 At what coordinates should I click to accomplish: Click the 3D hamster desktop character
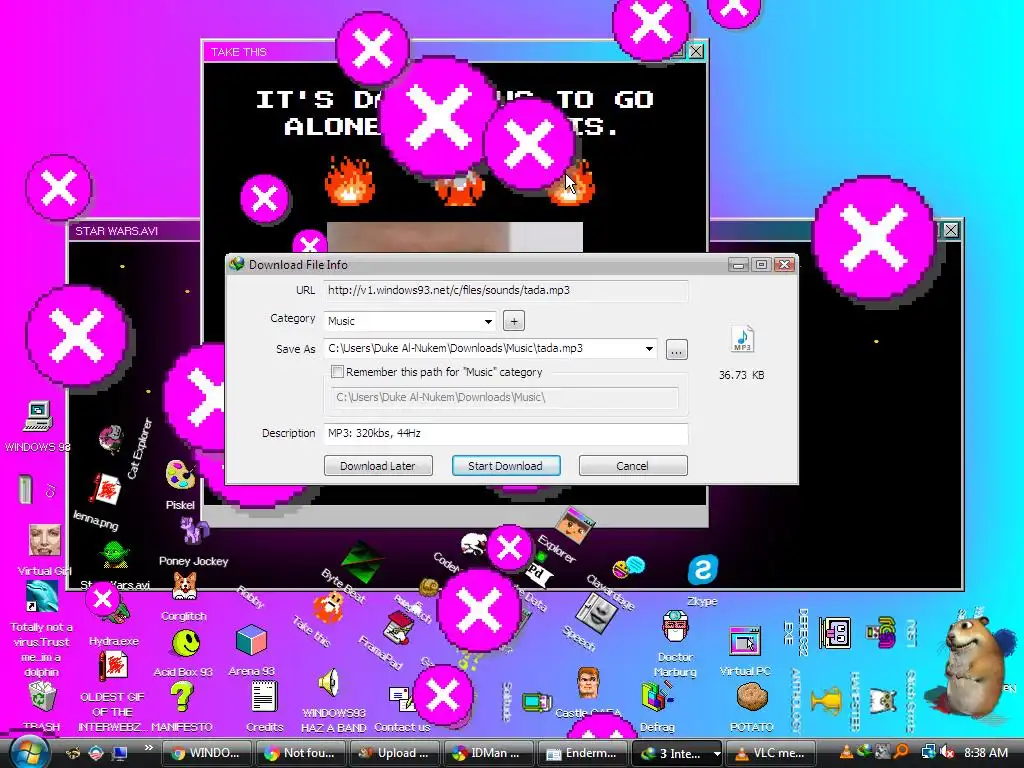coord(976,664)
